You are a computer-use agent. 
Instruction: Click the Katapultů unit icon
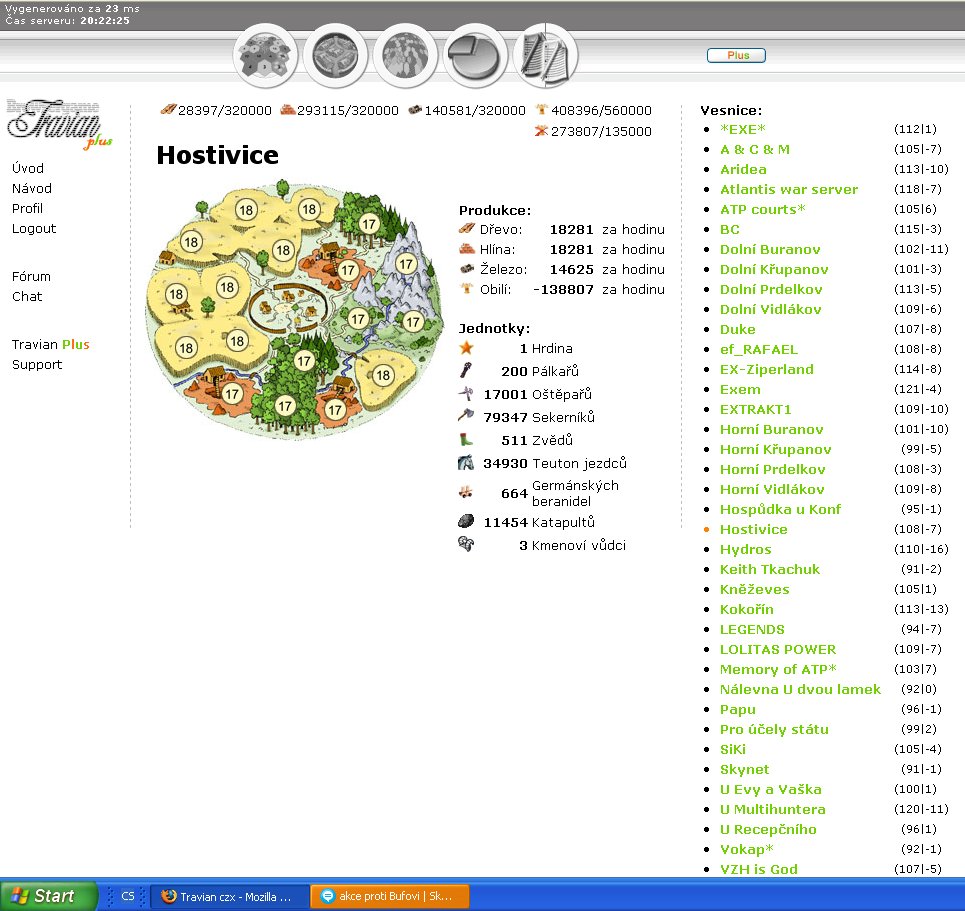466,521
